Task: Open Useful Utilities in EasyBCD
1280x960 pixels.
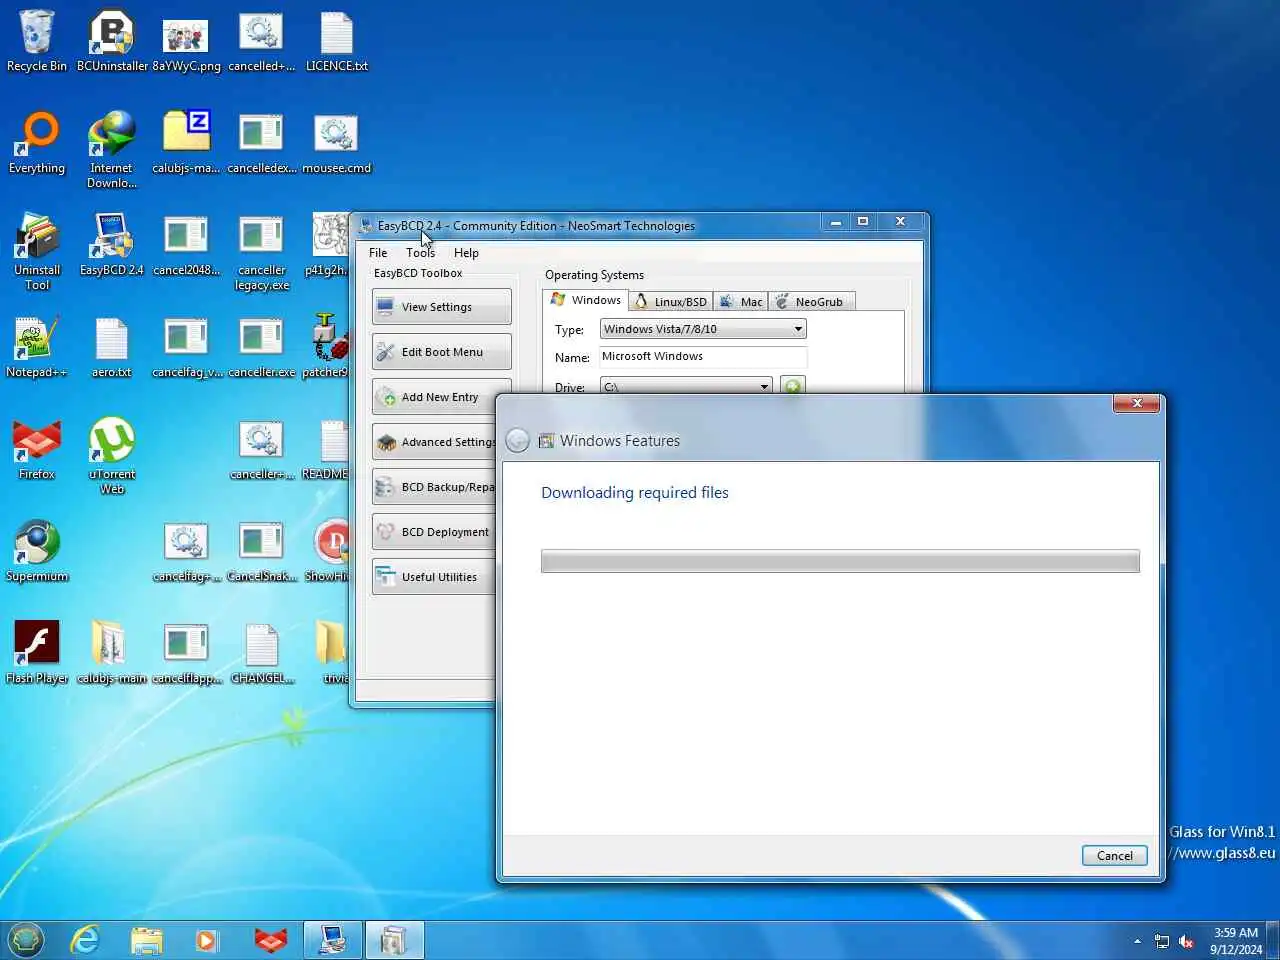Action: tap(434, 577)
